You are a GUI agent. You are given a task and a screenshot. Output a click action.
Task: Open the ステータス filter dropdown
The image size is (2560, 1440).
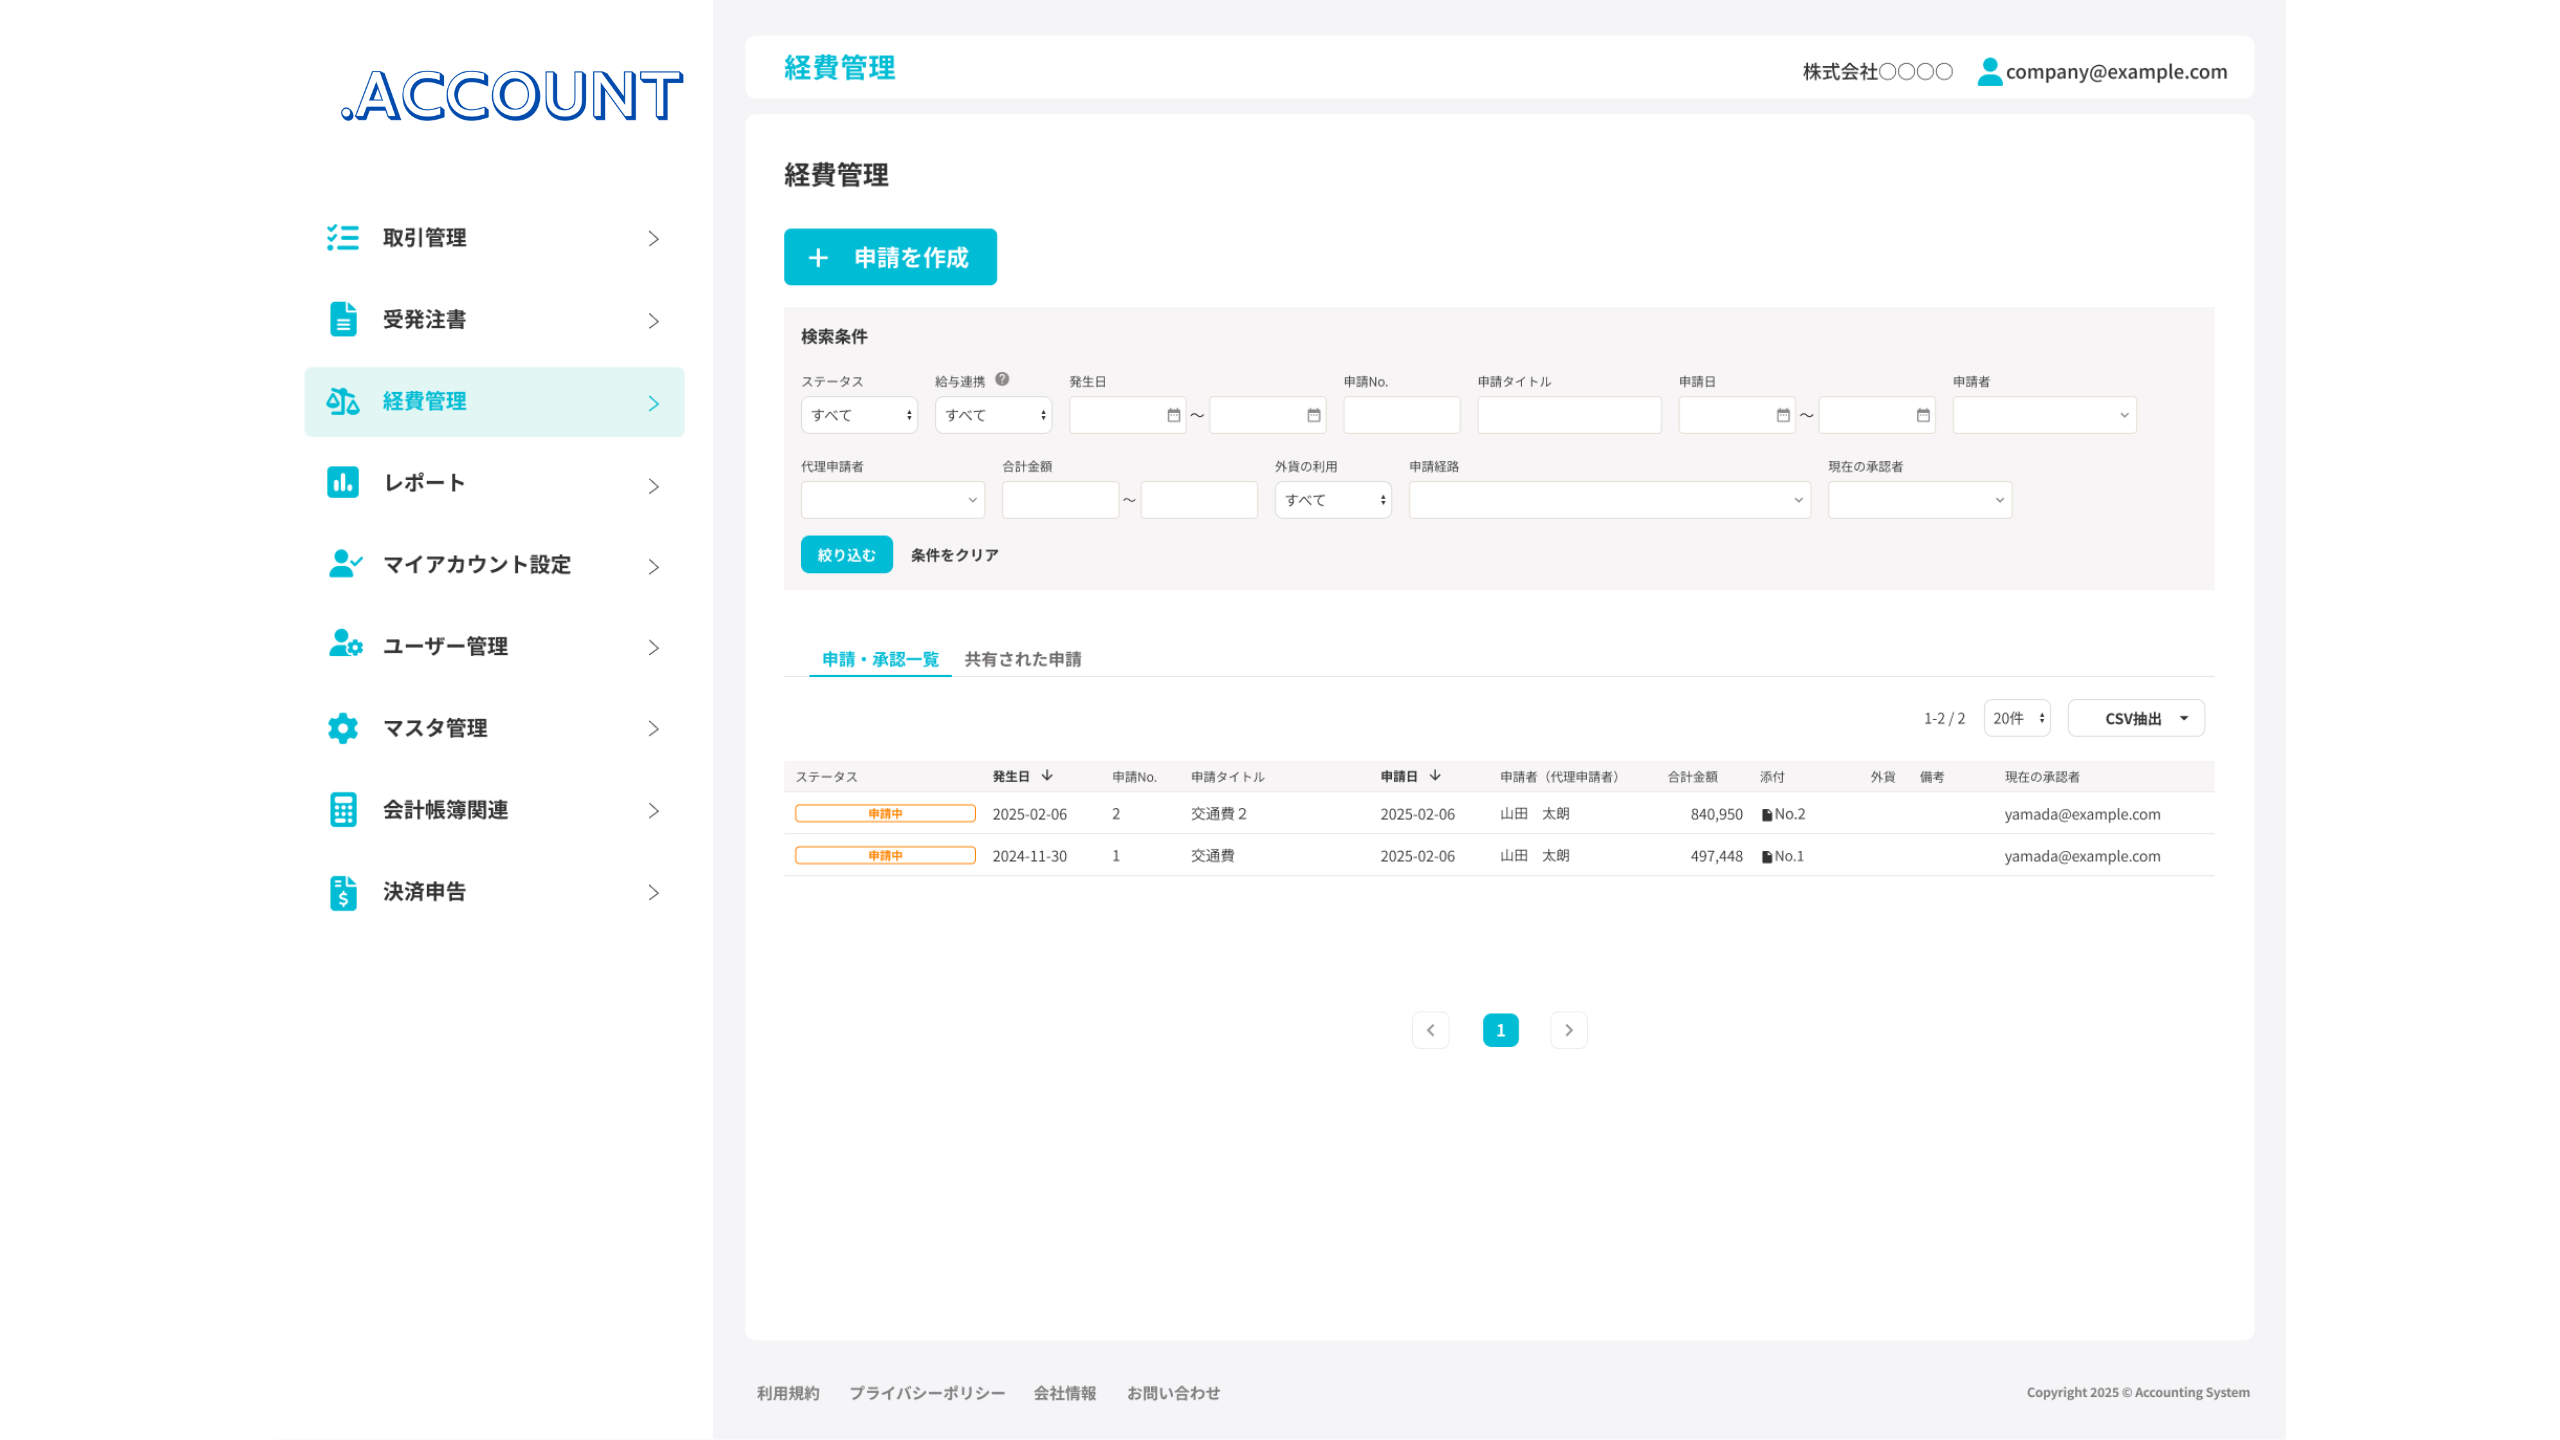click(x=859, y=415)
